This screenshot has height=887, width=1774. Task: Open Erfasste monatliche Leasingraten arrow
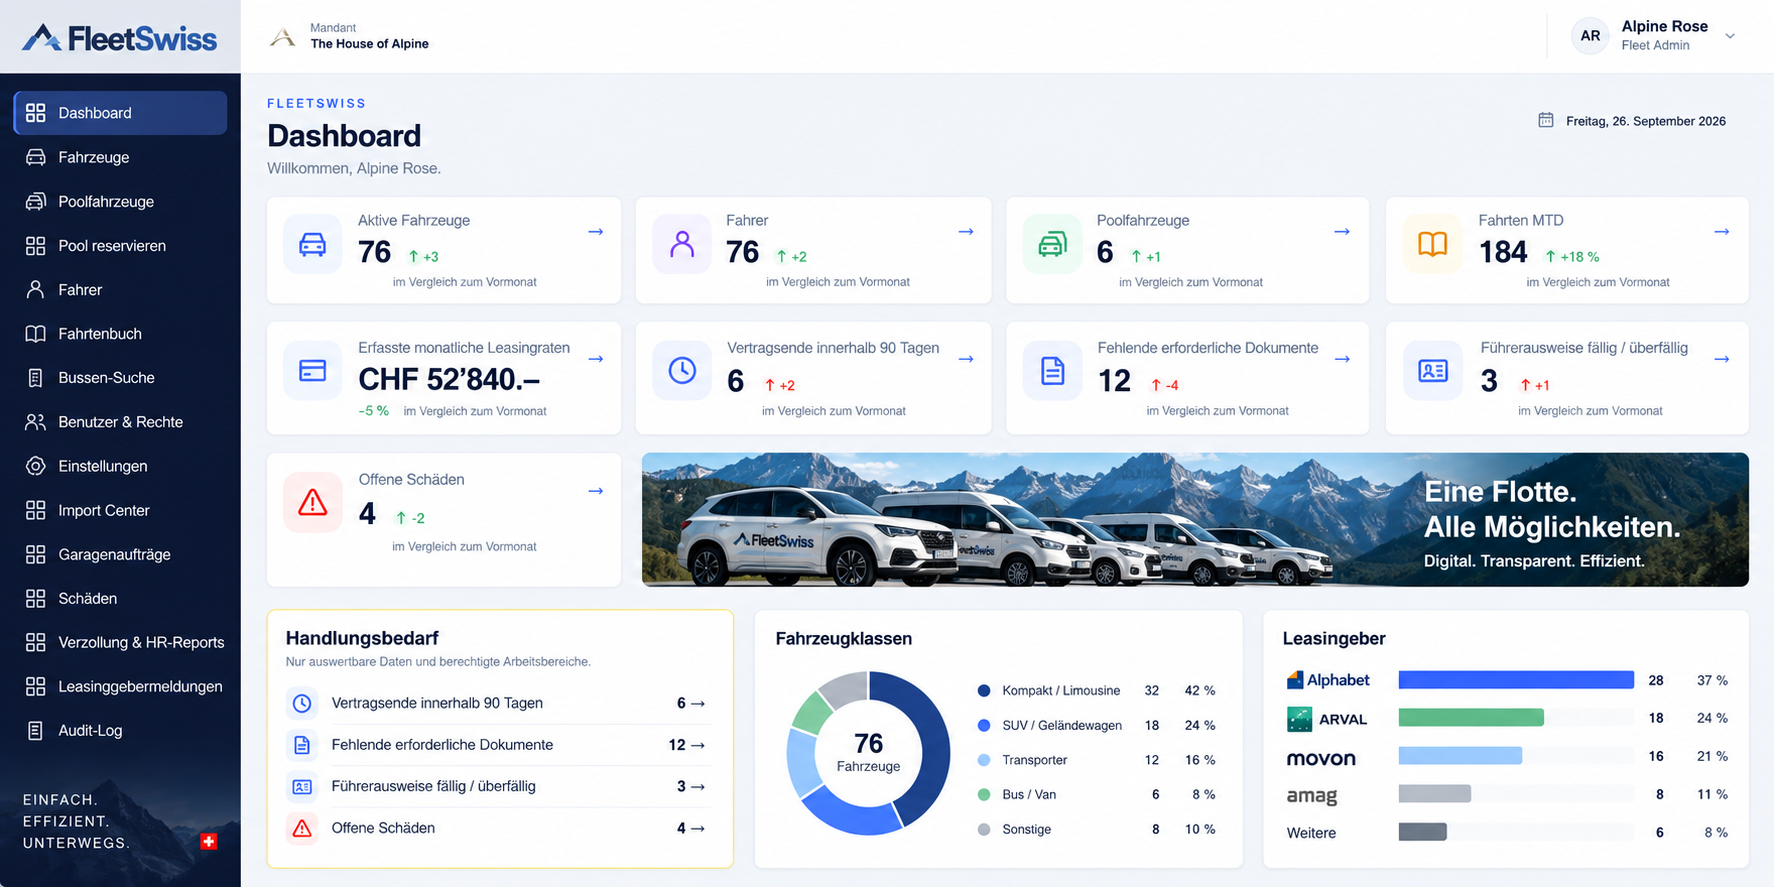coord(596,359)
